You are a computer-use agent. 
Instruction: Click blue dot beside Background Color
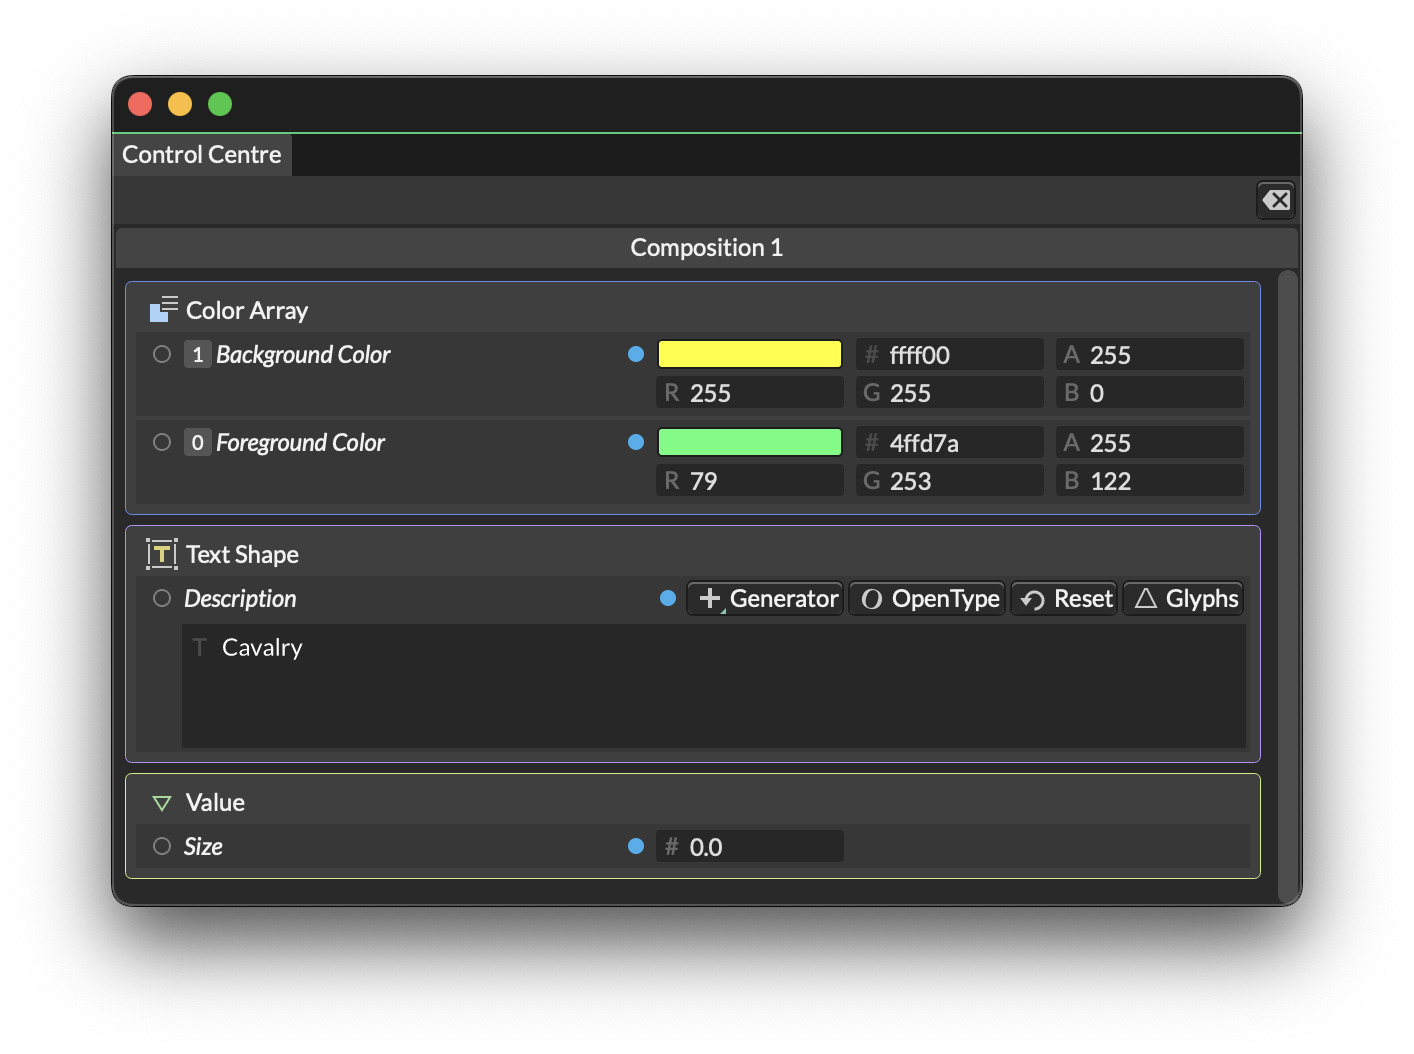click(x=636, y=354)
